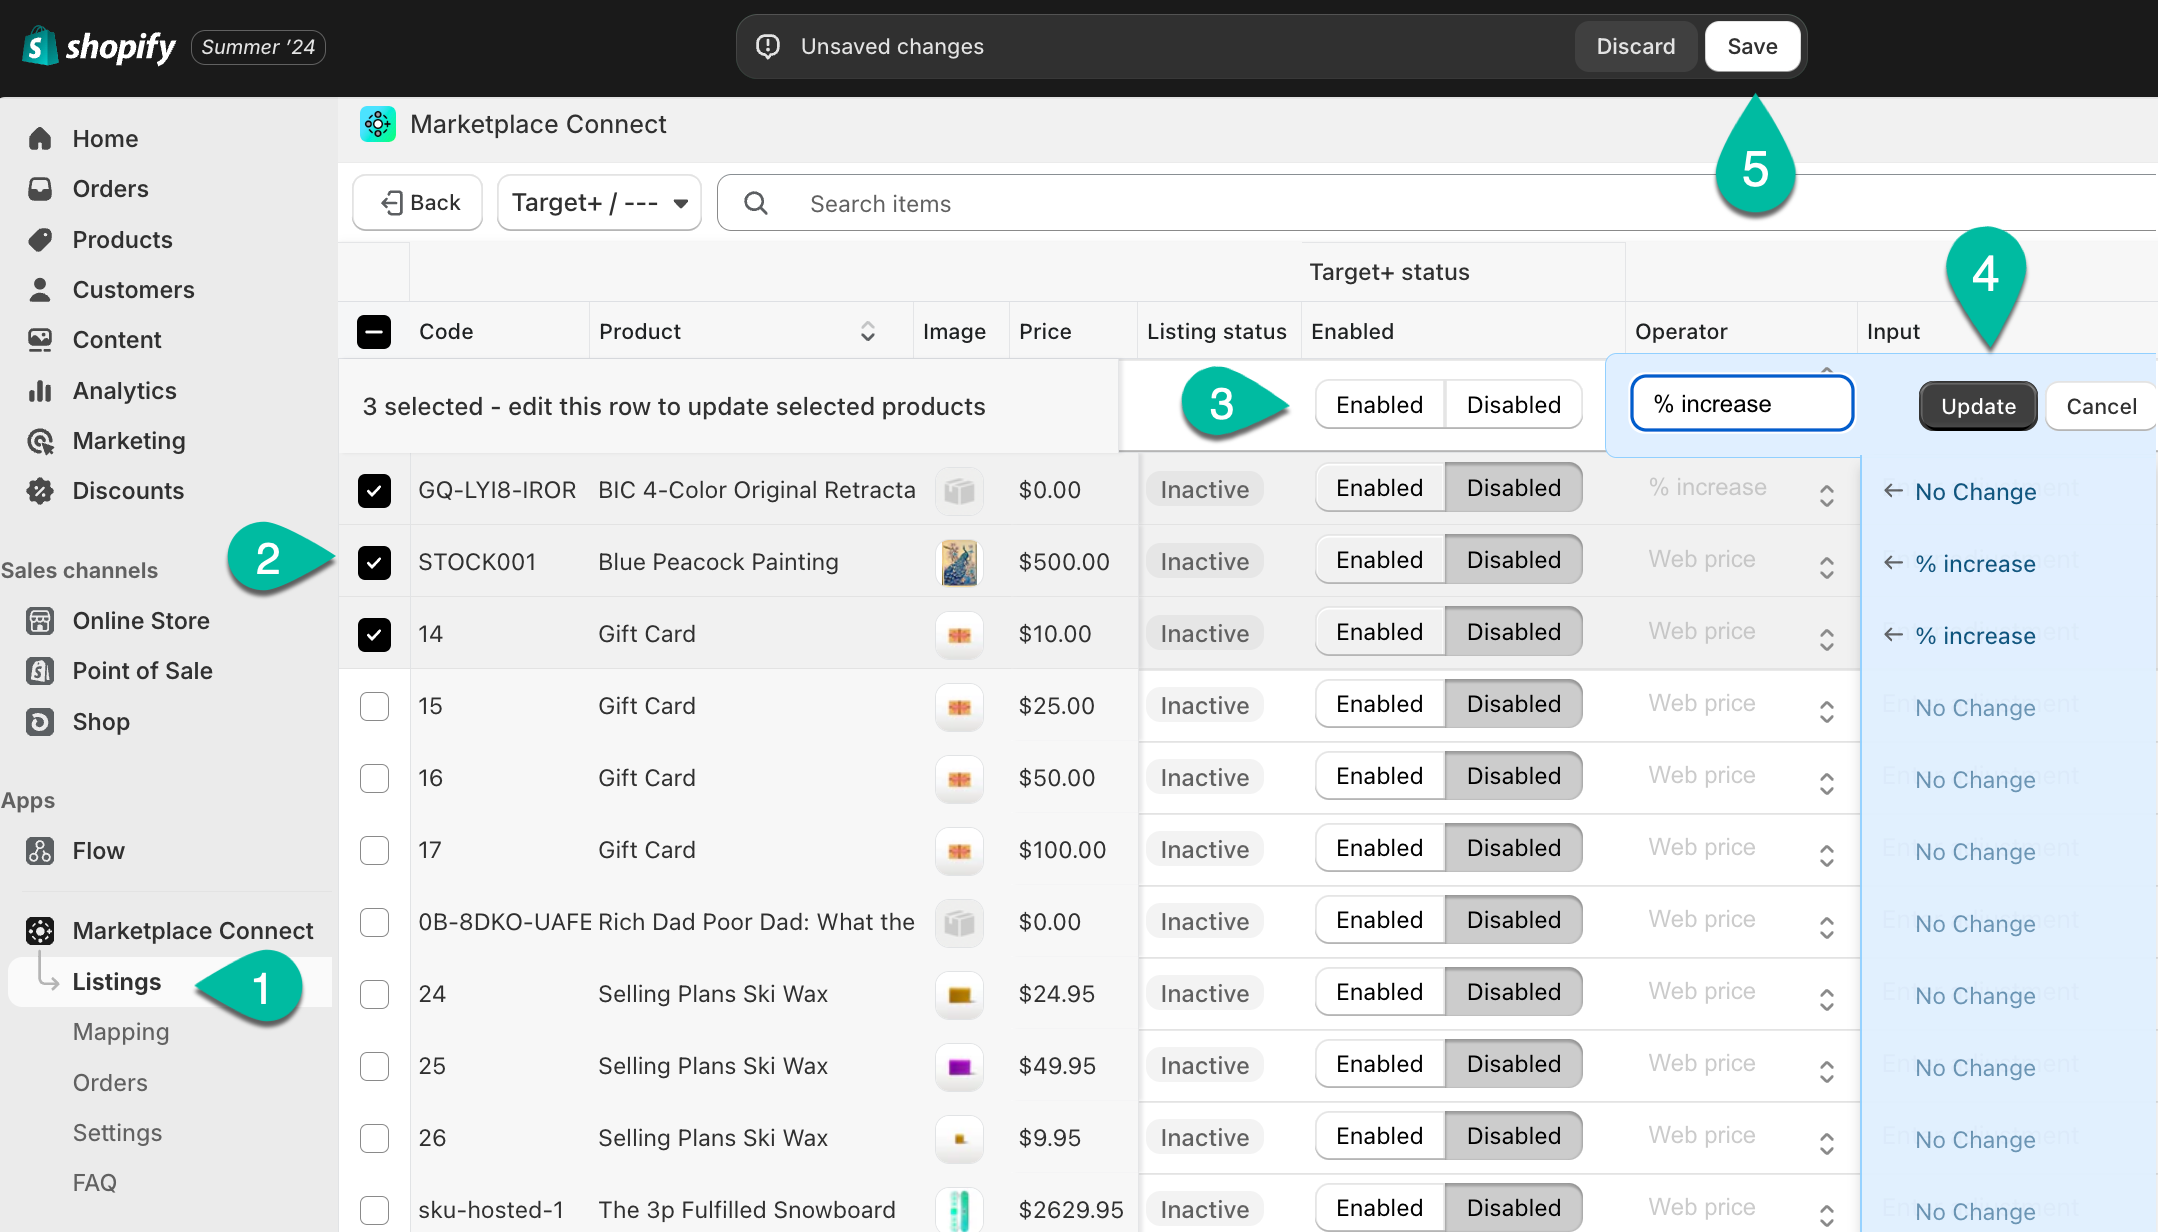Open the bulk % increase operator dropdown
Viewport: 2158px width, 1232px height.
click(x=1742, y=404)
